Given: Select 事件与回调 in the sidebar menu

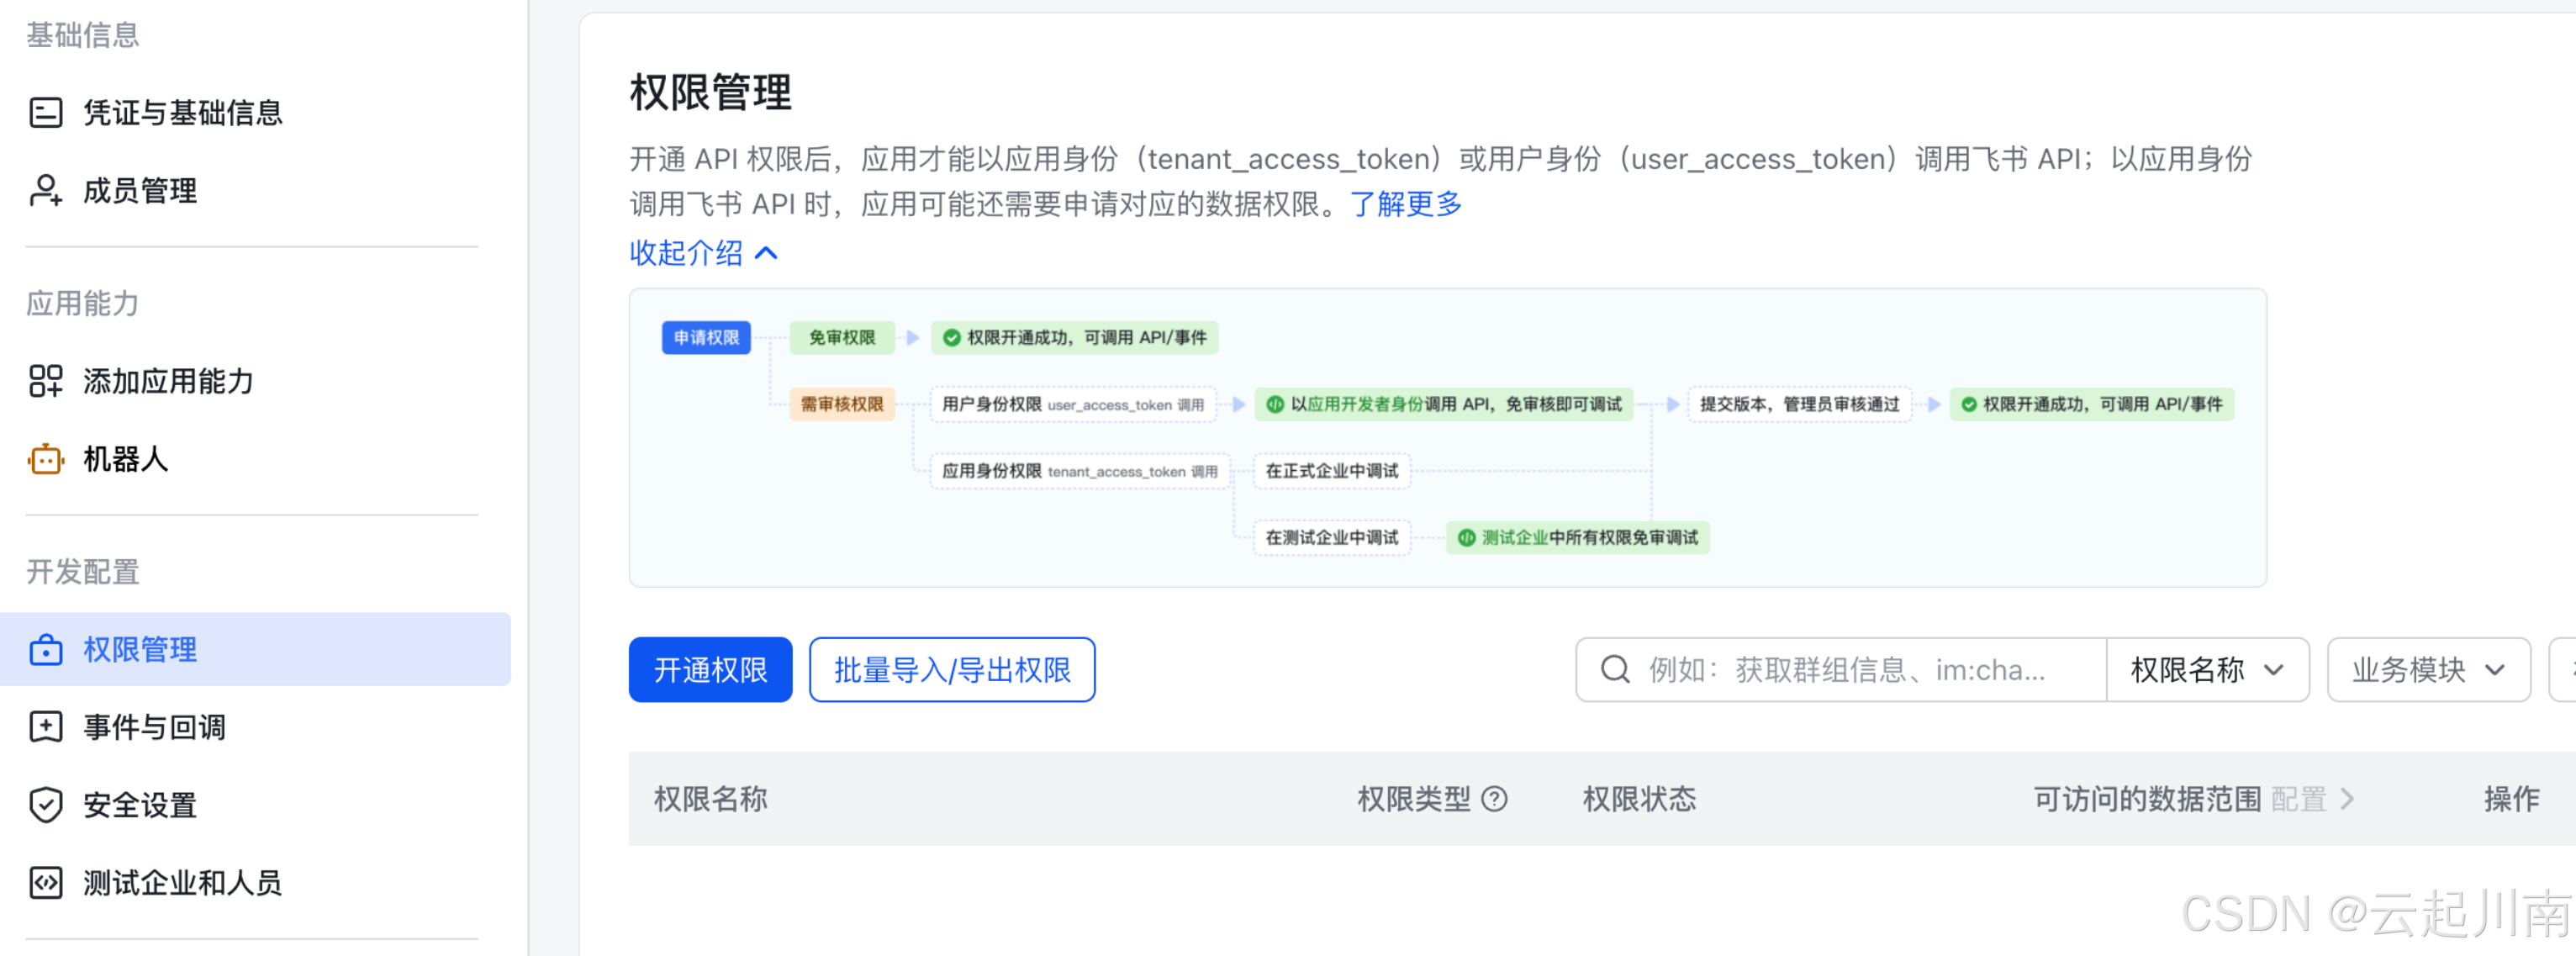Looking at the screenshot, I should 155,727.
